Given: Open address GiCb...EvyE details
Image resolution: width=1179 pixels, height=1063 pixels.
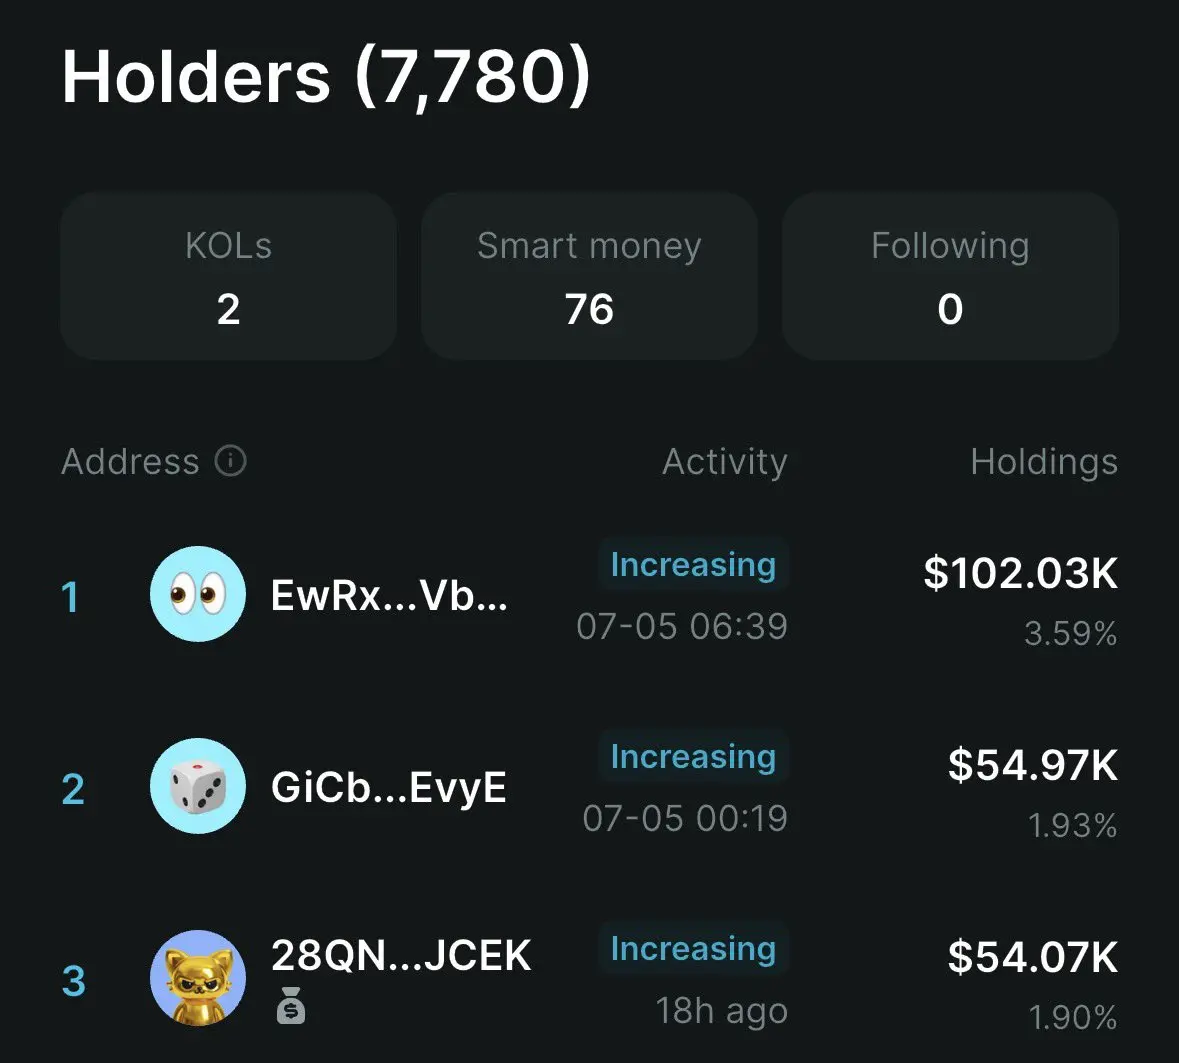Looking at the screenshot, I should pos(389,787).
